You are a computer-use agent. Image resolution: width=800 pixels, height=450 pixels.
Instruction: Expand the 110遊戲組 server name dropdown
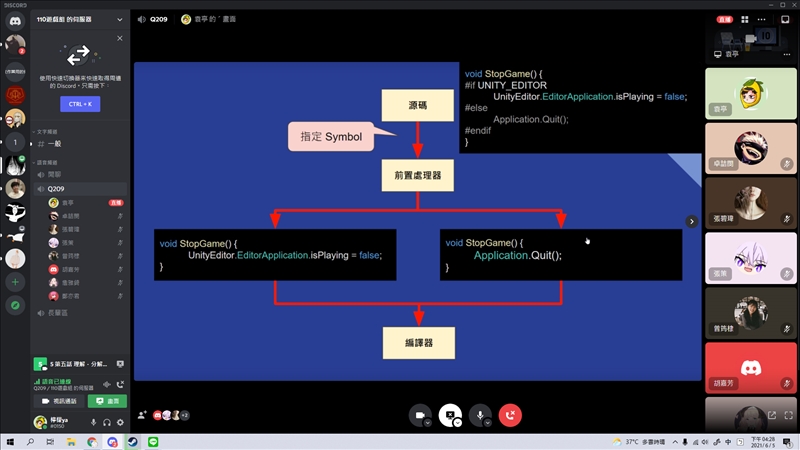(119, 19)
